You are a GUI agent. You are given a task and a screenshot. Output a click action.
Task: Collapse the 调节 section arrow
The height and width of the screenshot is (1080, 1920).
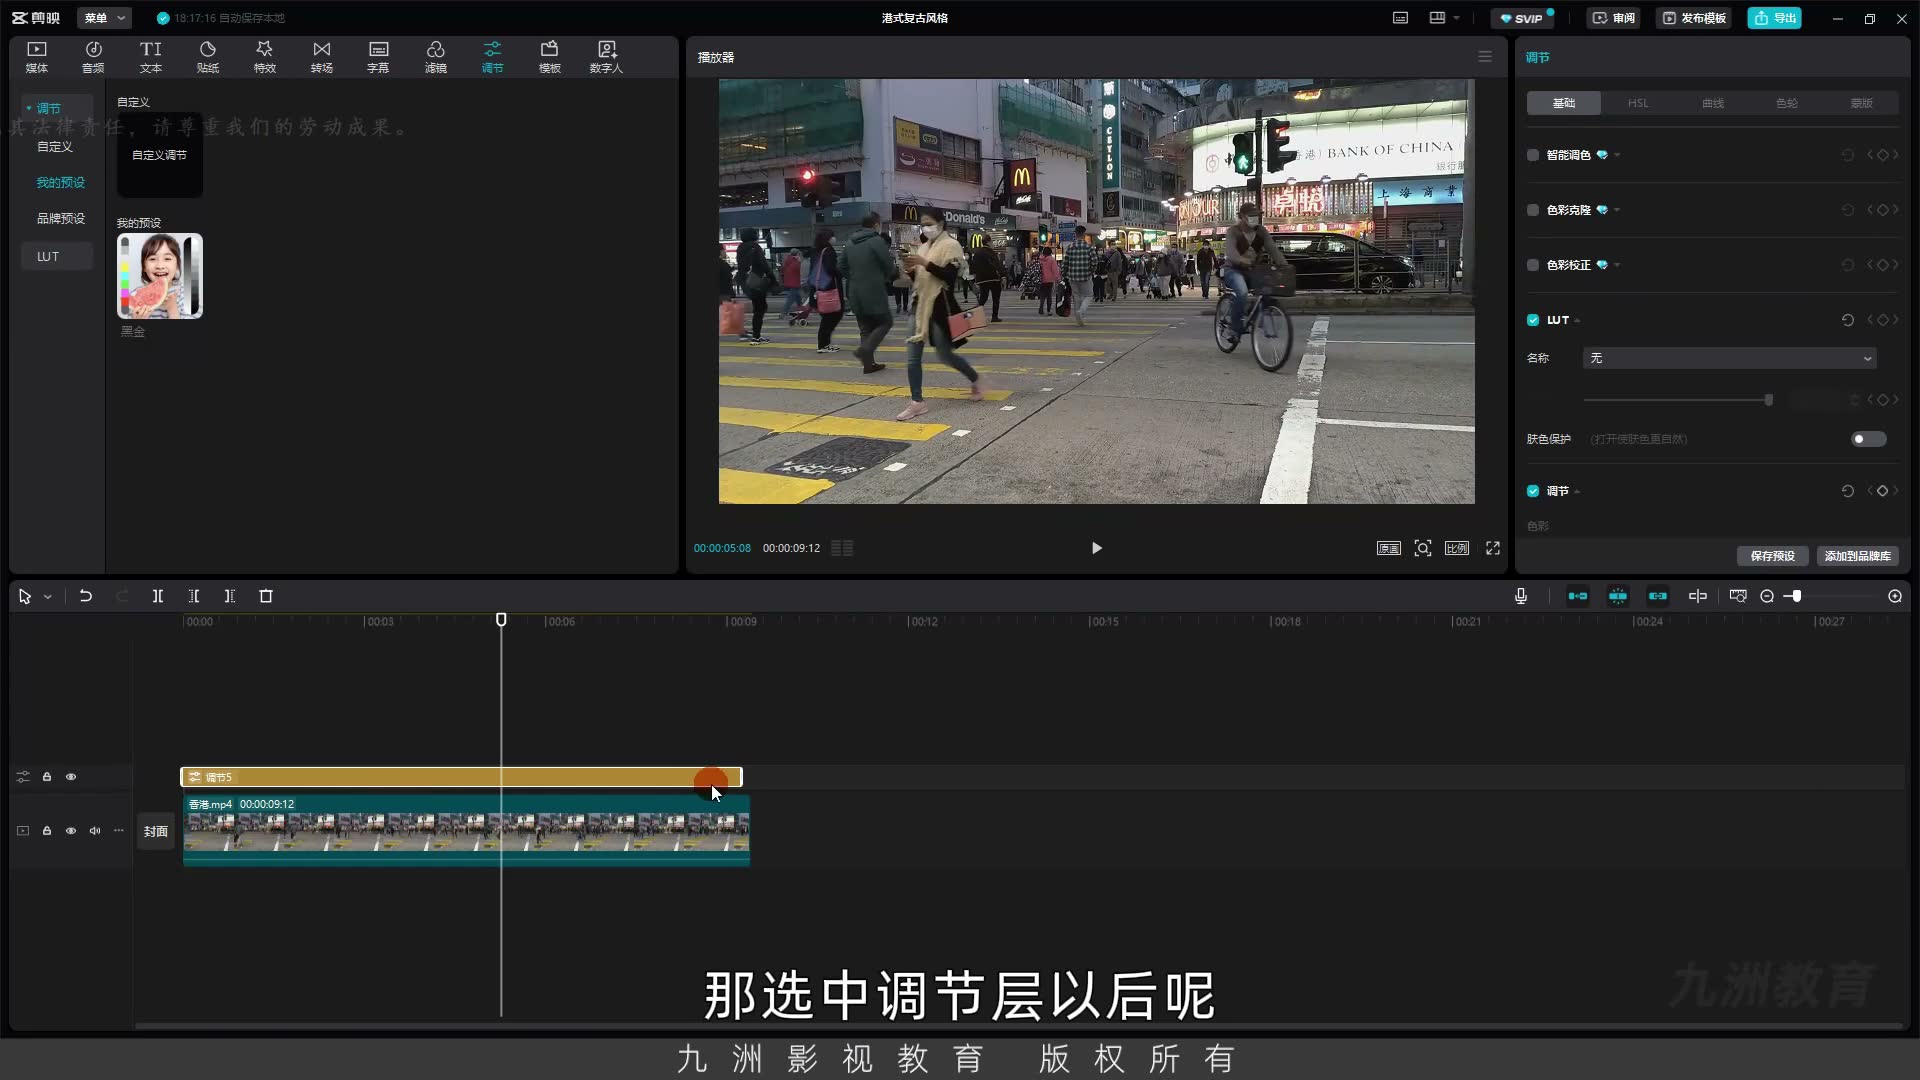1577,492
